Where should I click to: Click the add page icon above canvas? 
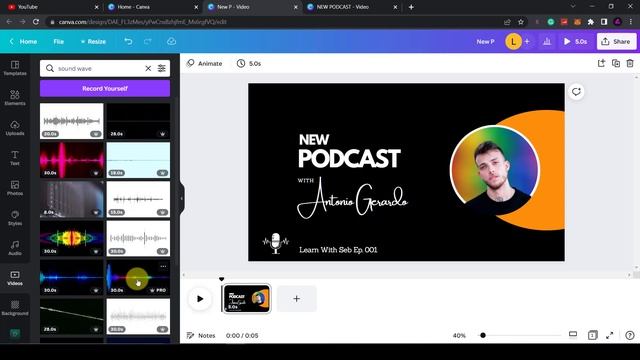click(x=601, y=63)
